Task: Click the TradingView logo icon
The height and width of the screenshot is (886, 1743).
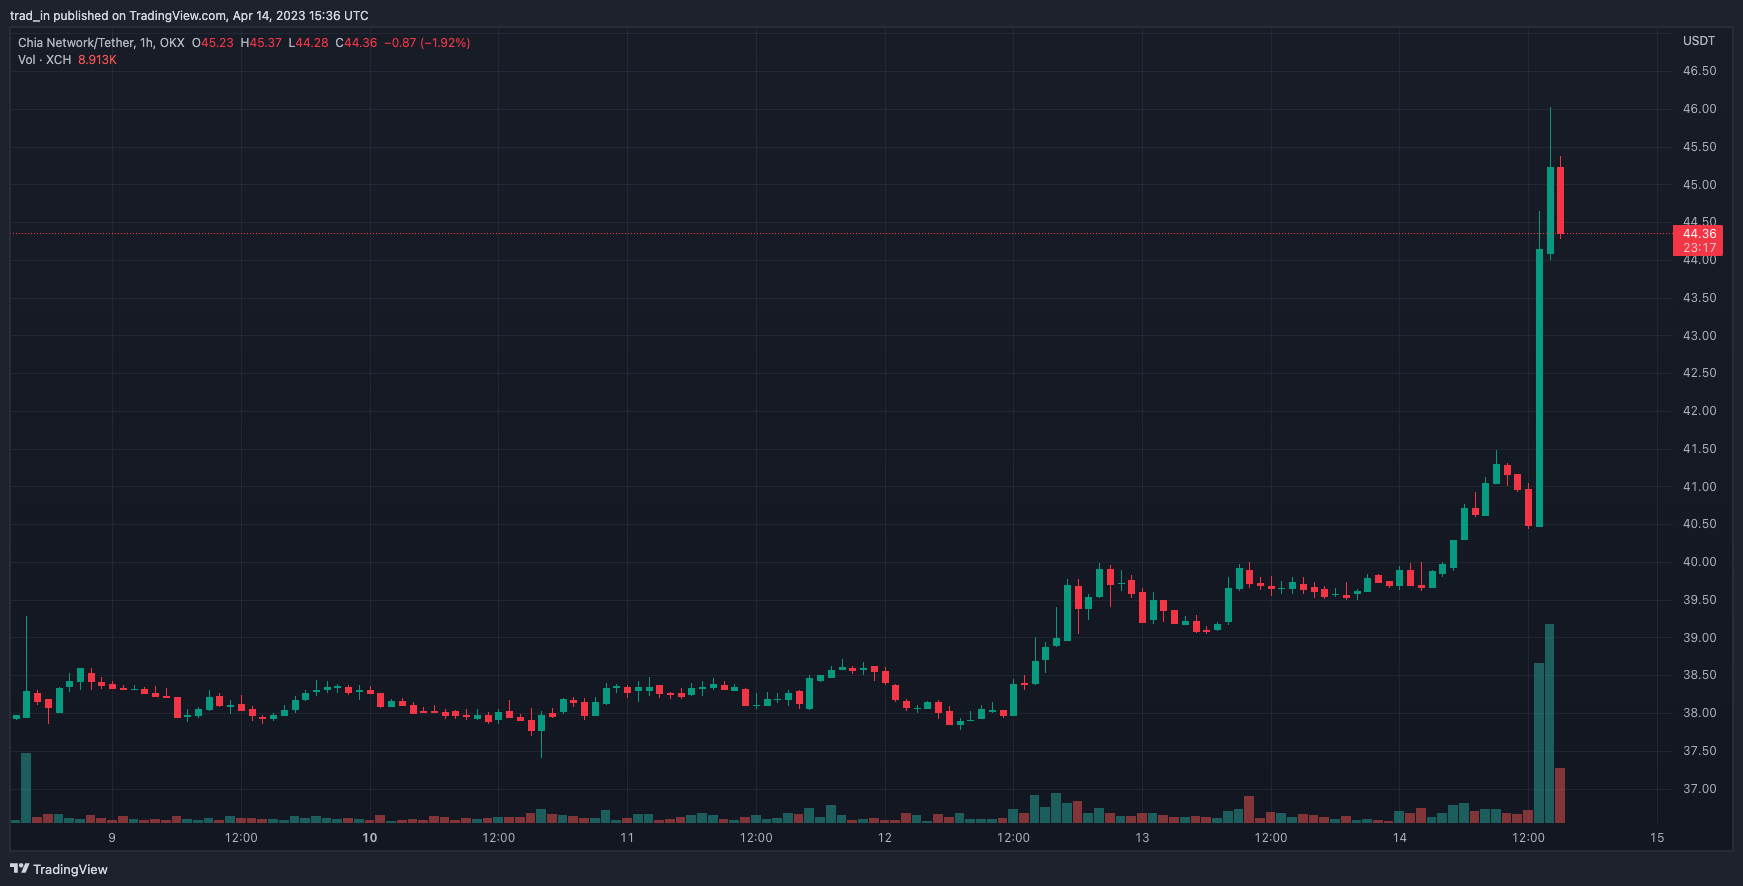Action: tap(19, 869)
